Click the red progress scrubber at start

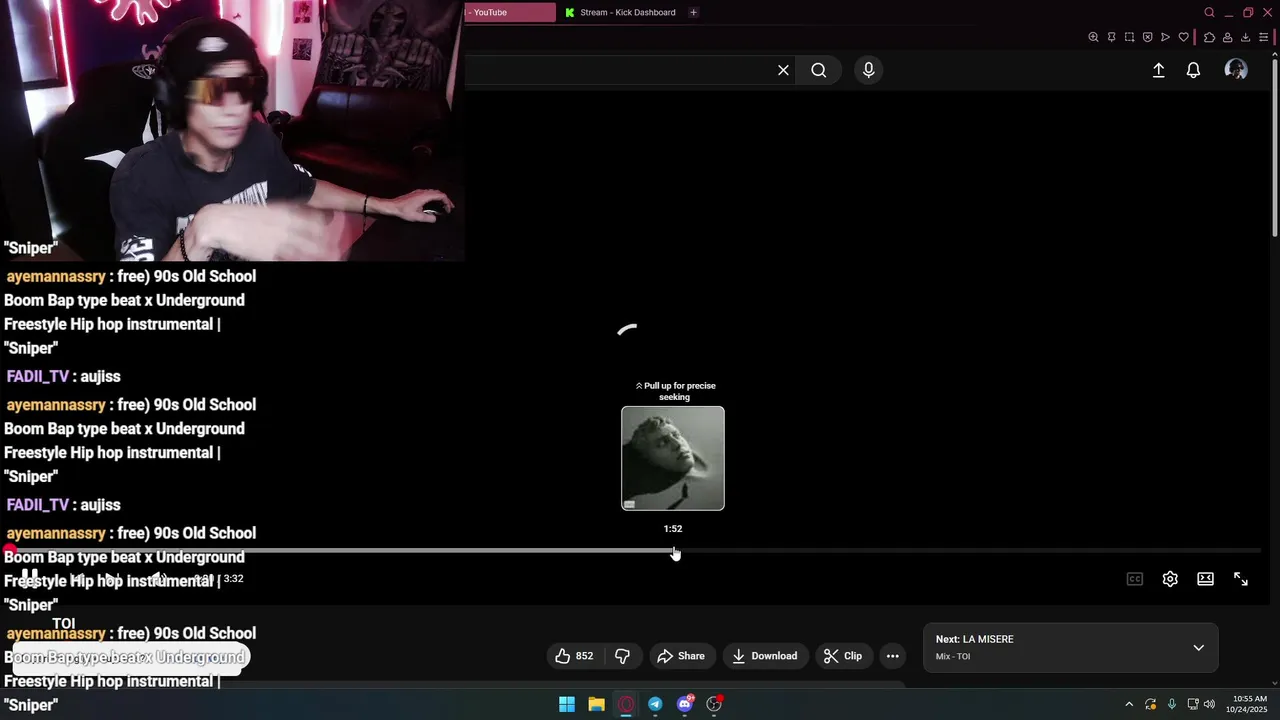[x=10, y=550]
